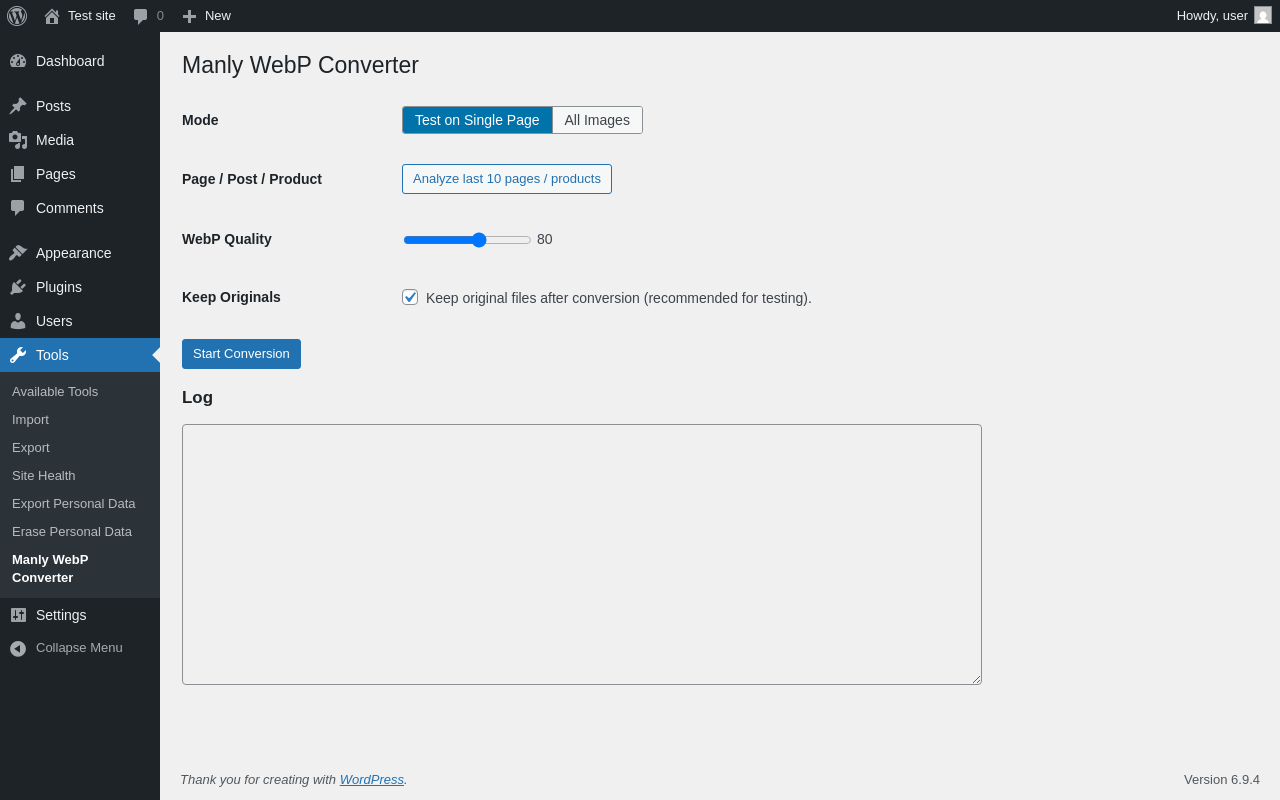Click the Posts pushpin icon

(18, 106)
